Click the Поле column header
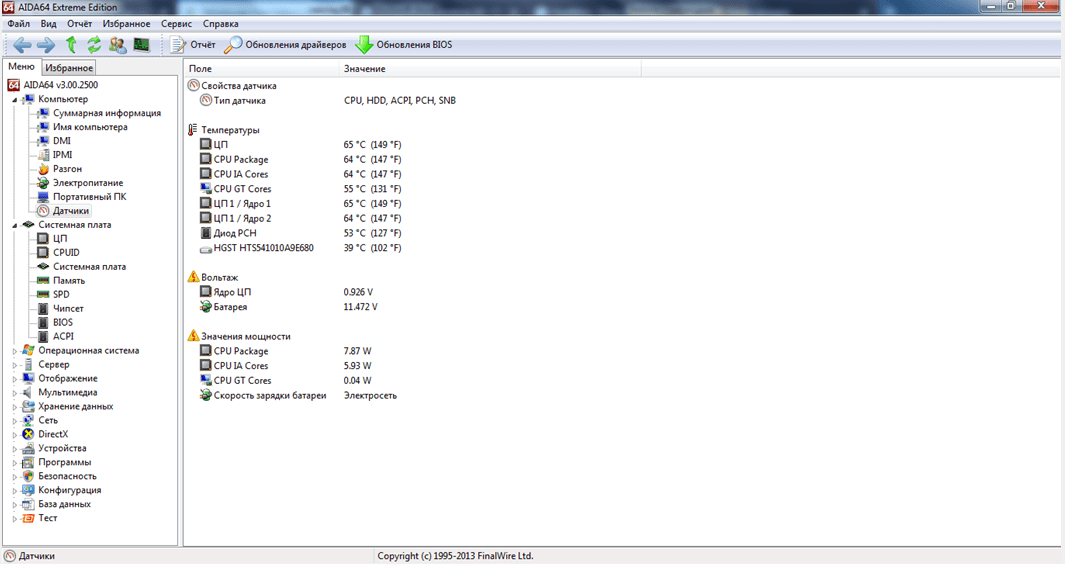The height and width of the screenshot is (564, 1065). (261, 69)
